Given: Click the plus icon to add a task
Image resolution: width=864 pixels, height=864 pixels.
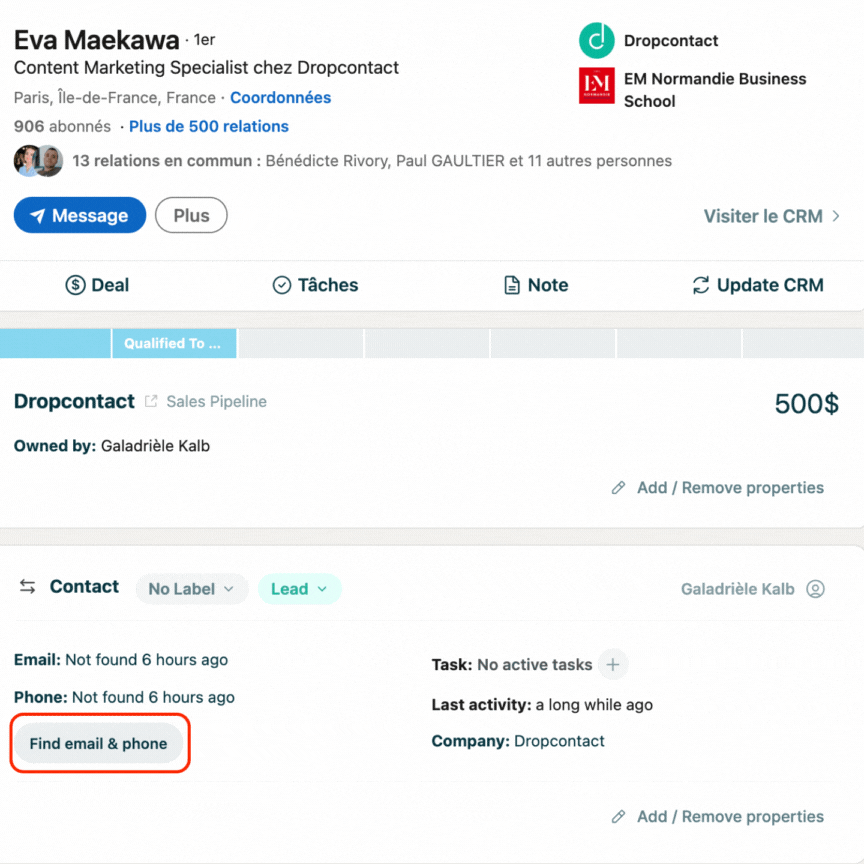Looking at the screenshot, I should (x=613, y=664).
